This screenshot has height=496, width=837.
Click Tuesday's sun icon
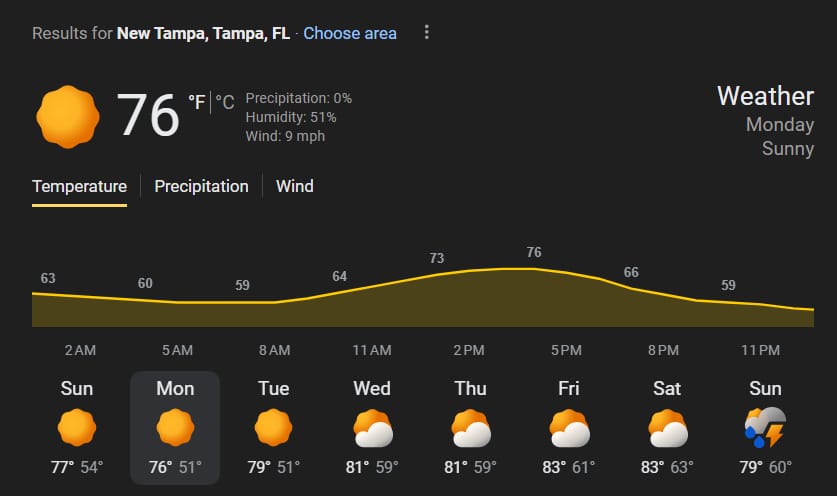click(x=273, y=429)
